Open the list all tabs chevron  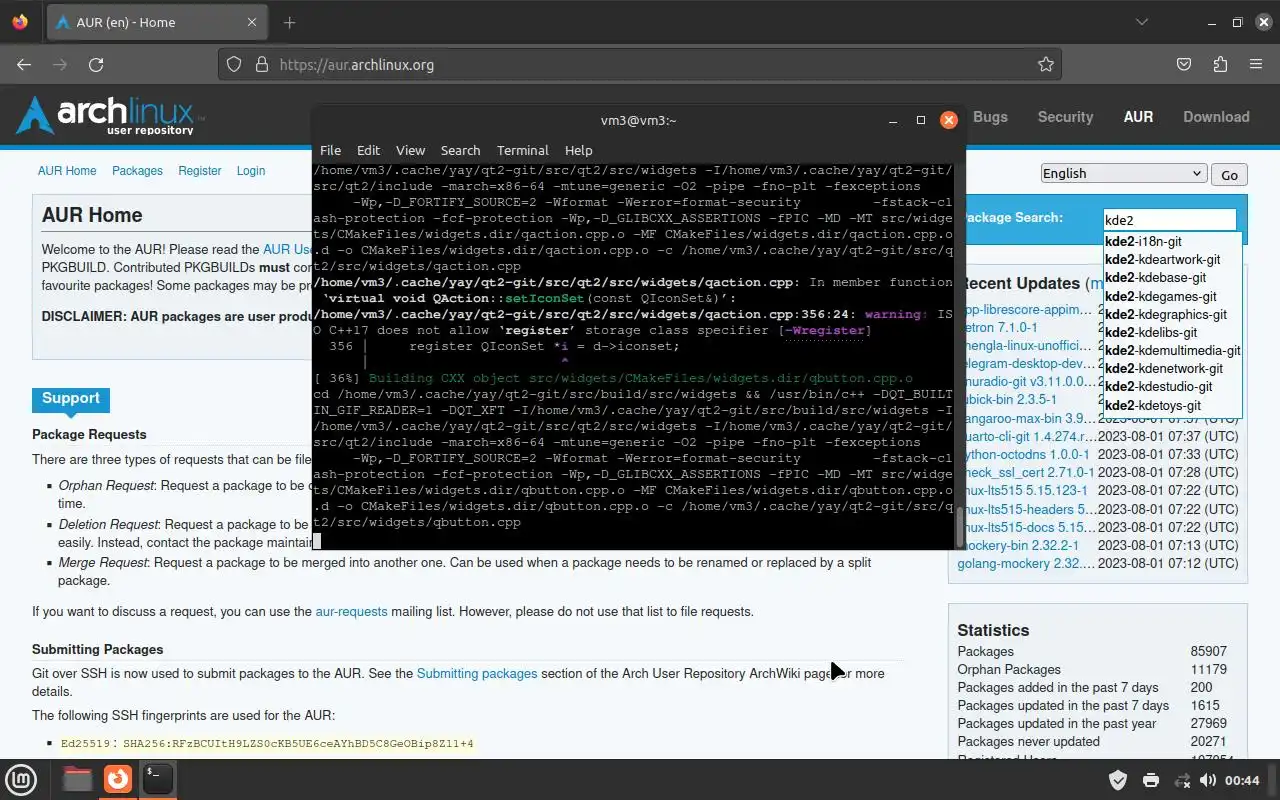pos(1142,22)
